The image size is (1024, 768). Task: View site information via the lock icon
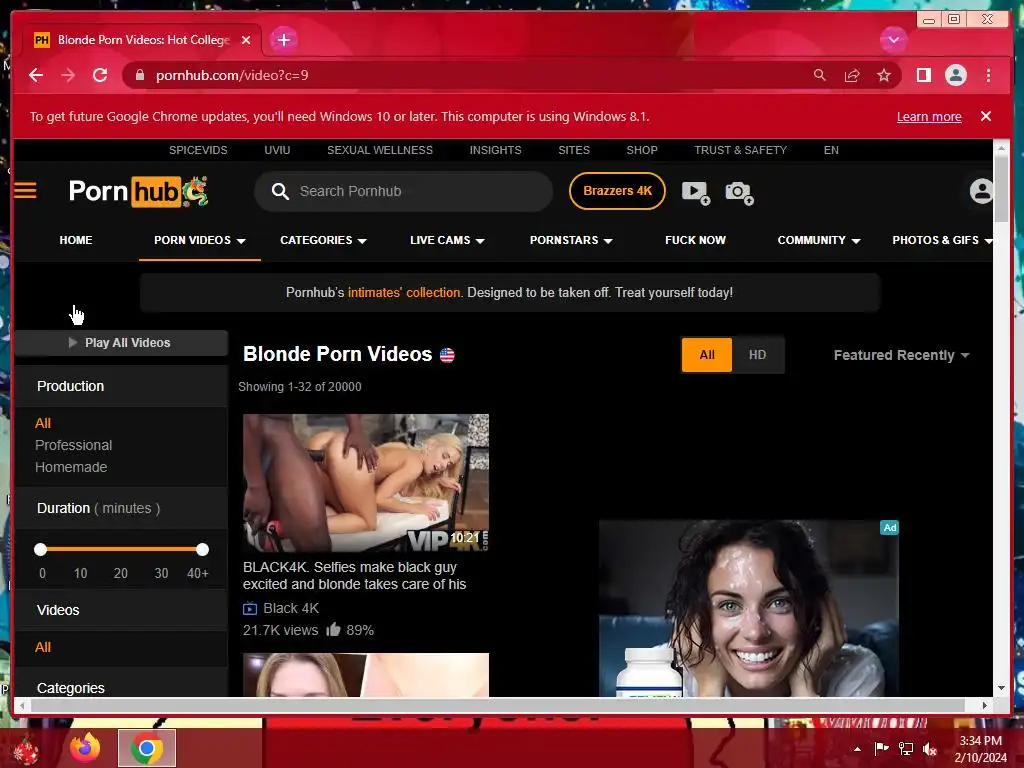point(139,75)
